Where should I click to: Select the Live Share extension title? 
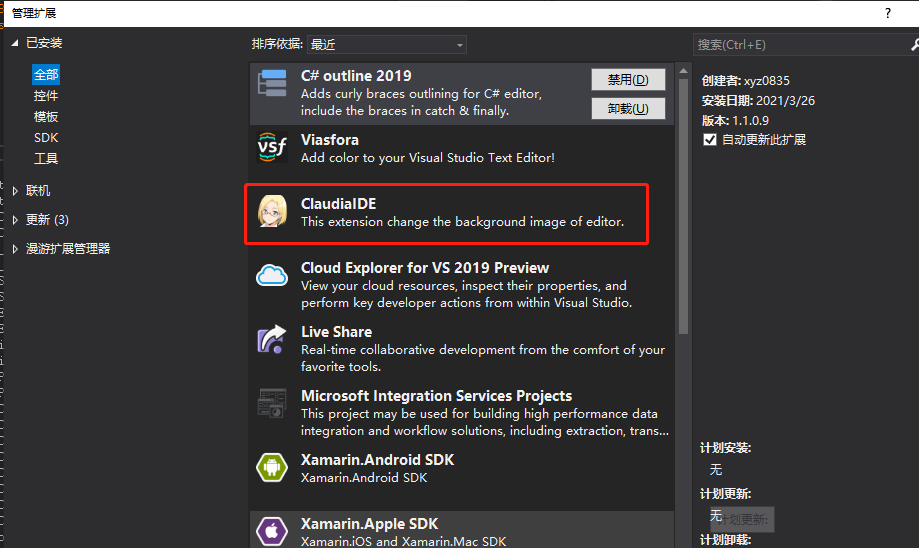[x=336, y=332]
